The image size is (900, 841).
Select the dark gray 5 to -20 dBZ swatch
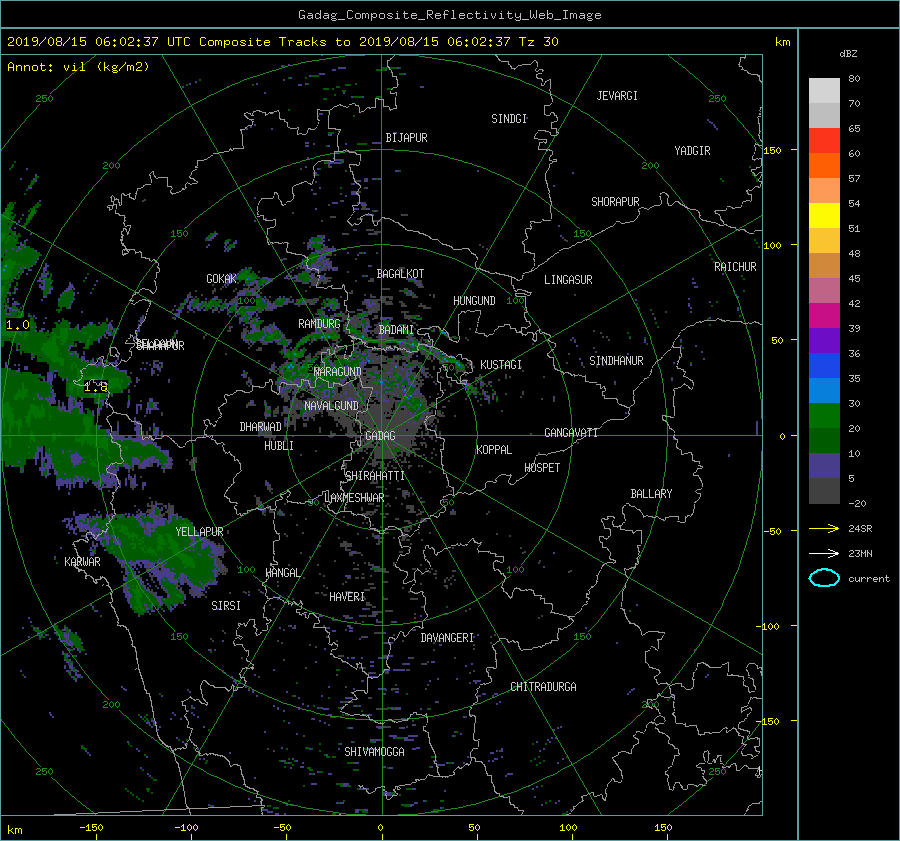pos(824,491)
